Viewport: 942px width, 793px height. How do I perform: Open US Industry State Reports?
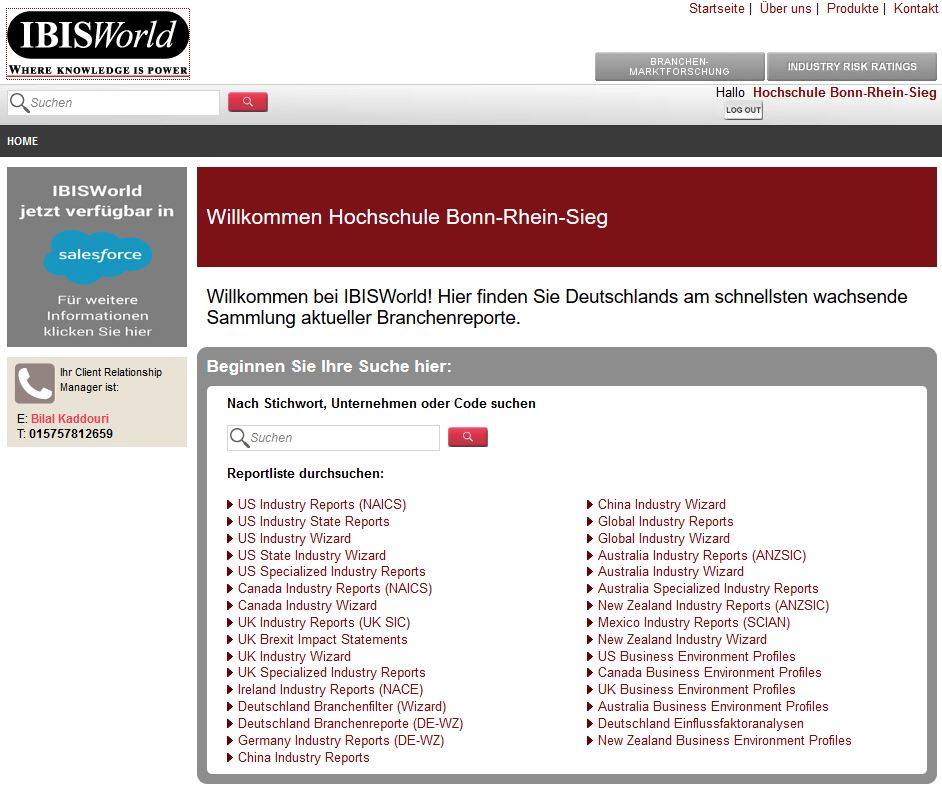coord(314,521)
